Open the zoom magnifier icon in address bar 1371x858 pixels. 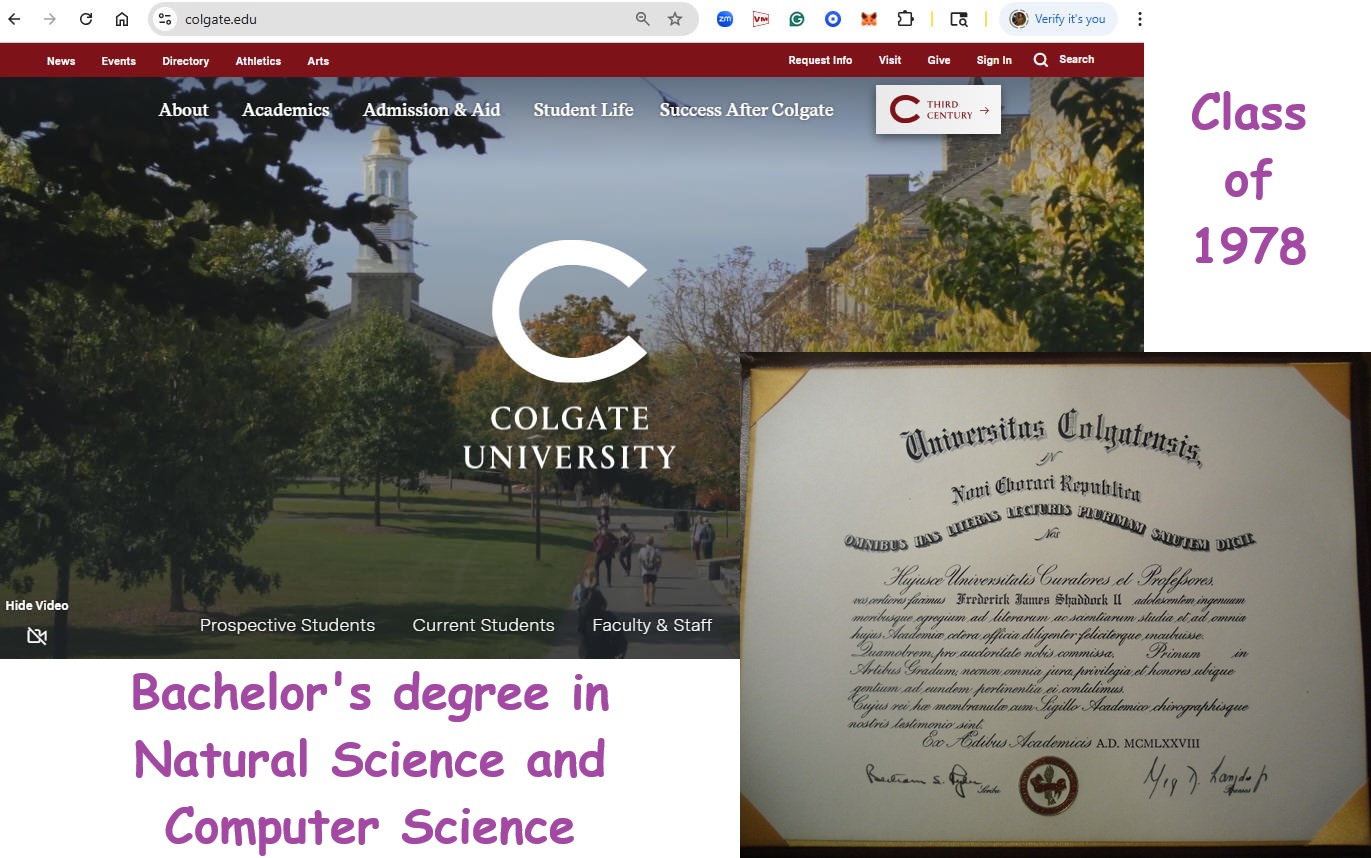coord(643,19)
